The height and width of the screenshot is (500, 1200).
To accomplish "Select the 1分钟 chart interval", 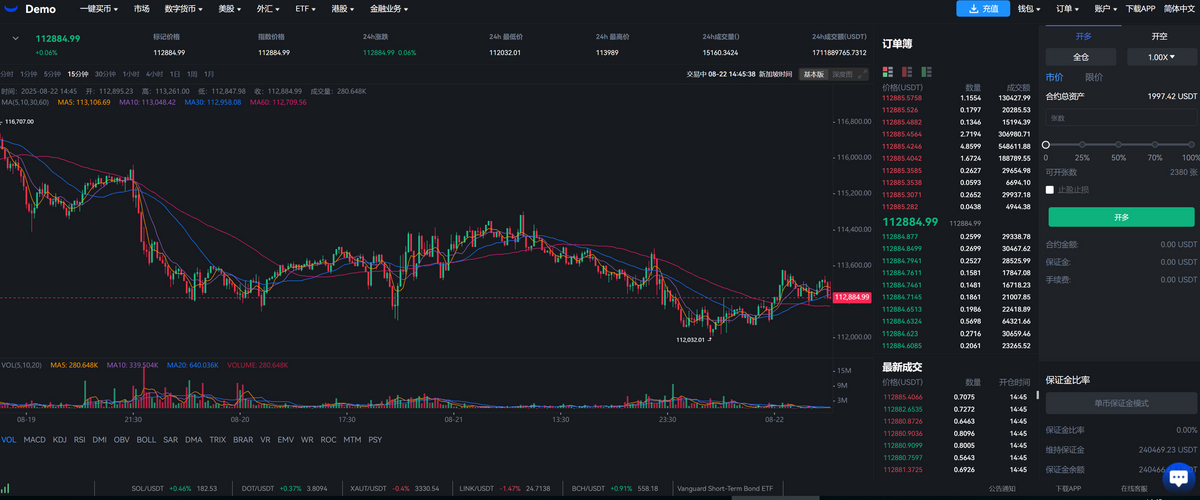I will tap(29, 74).
